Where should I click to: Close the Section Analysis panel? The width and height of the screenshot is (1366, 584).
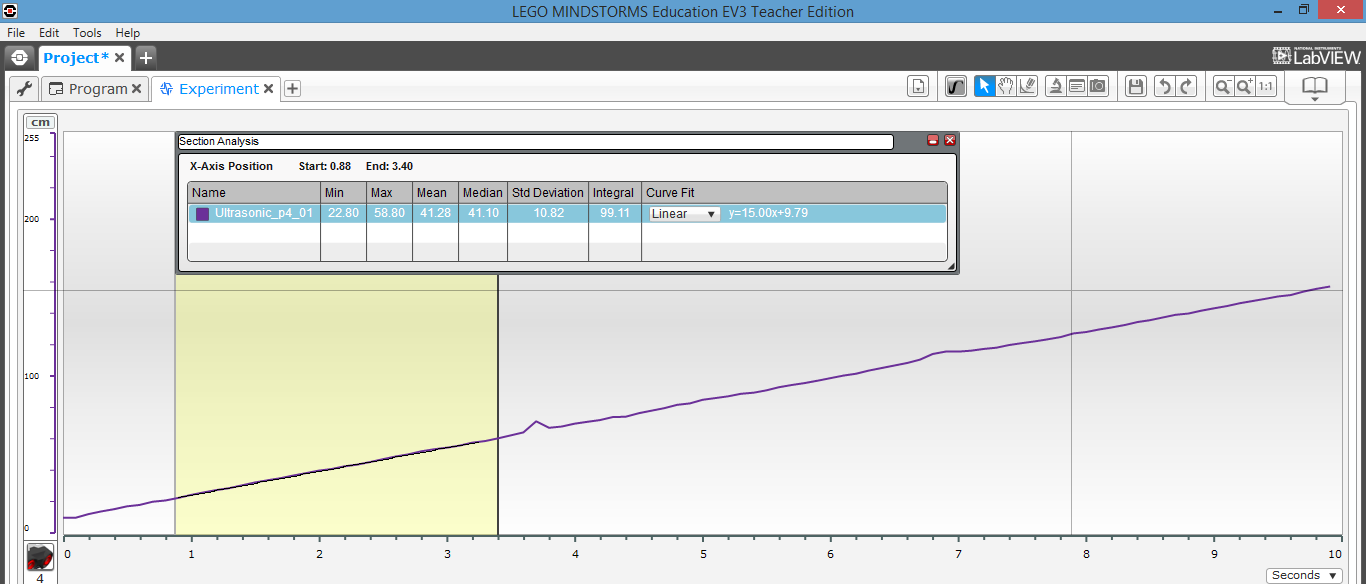(950, 141)
